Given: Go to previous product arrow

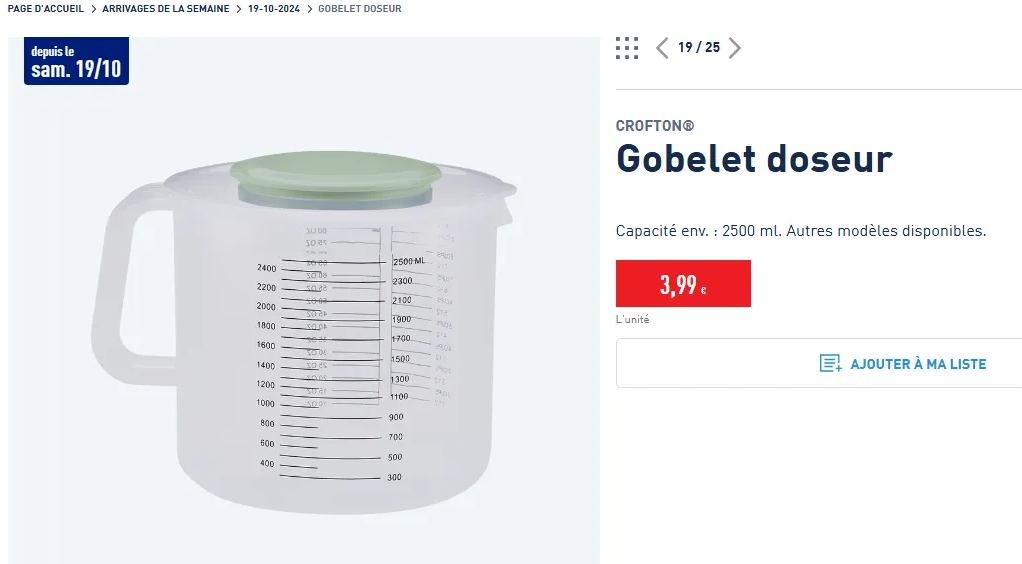Looking at the screenshot, I should [x=662, y=48].
